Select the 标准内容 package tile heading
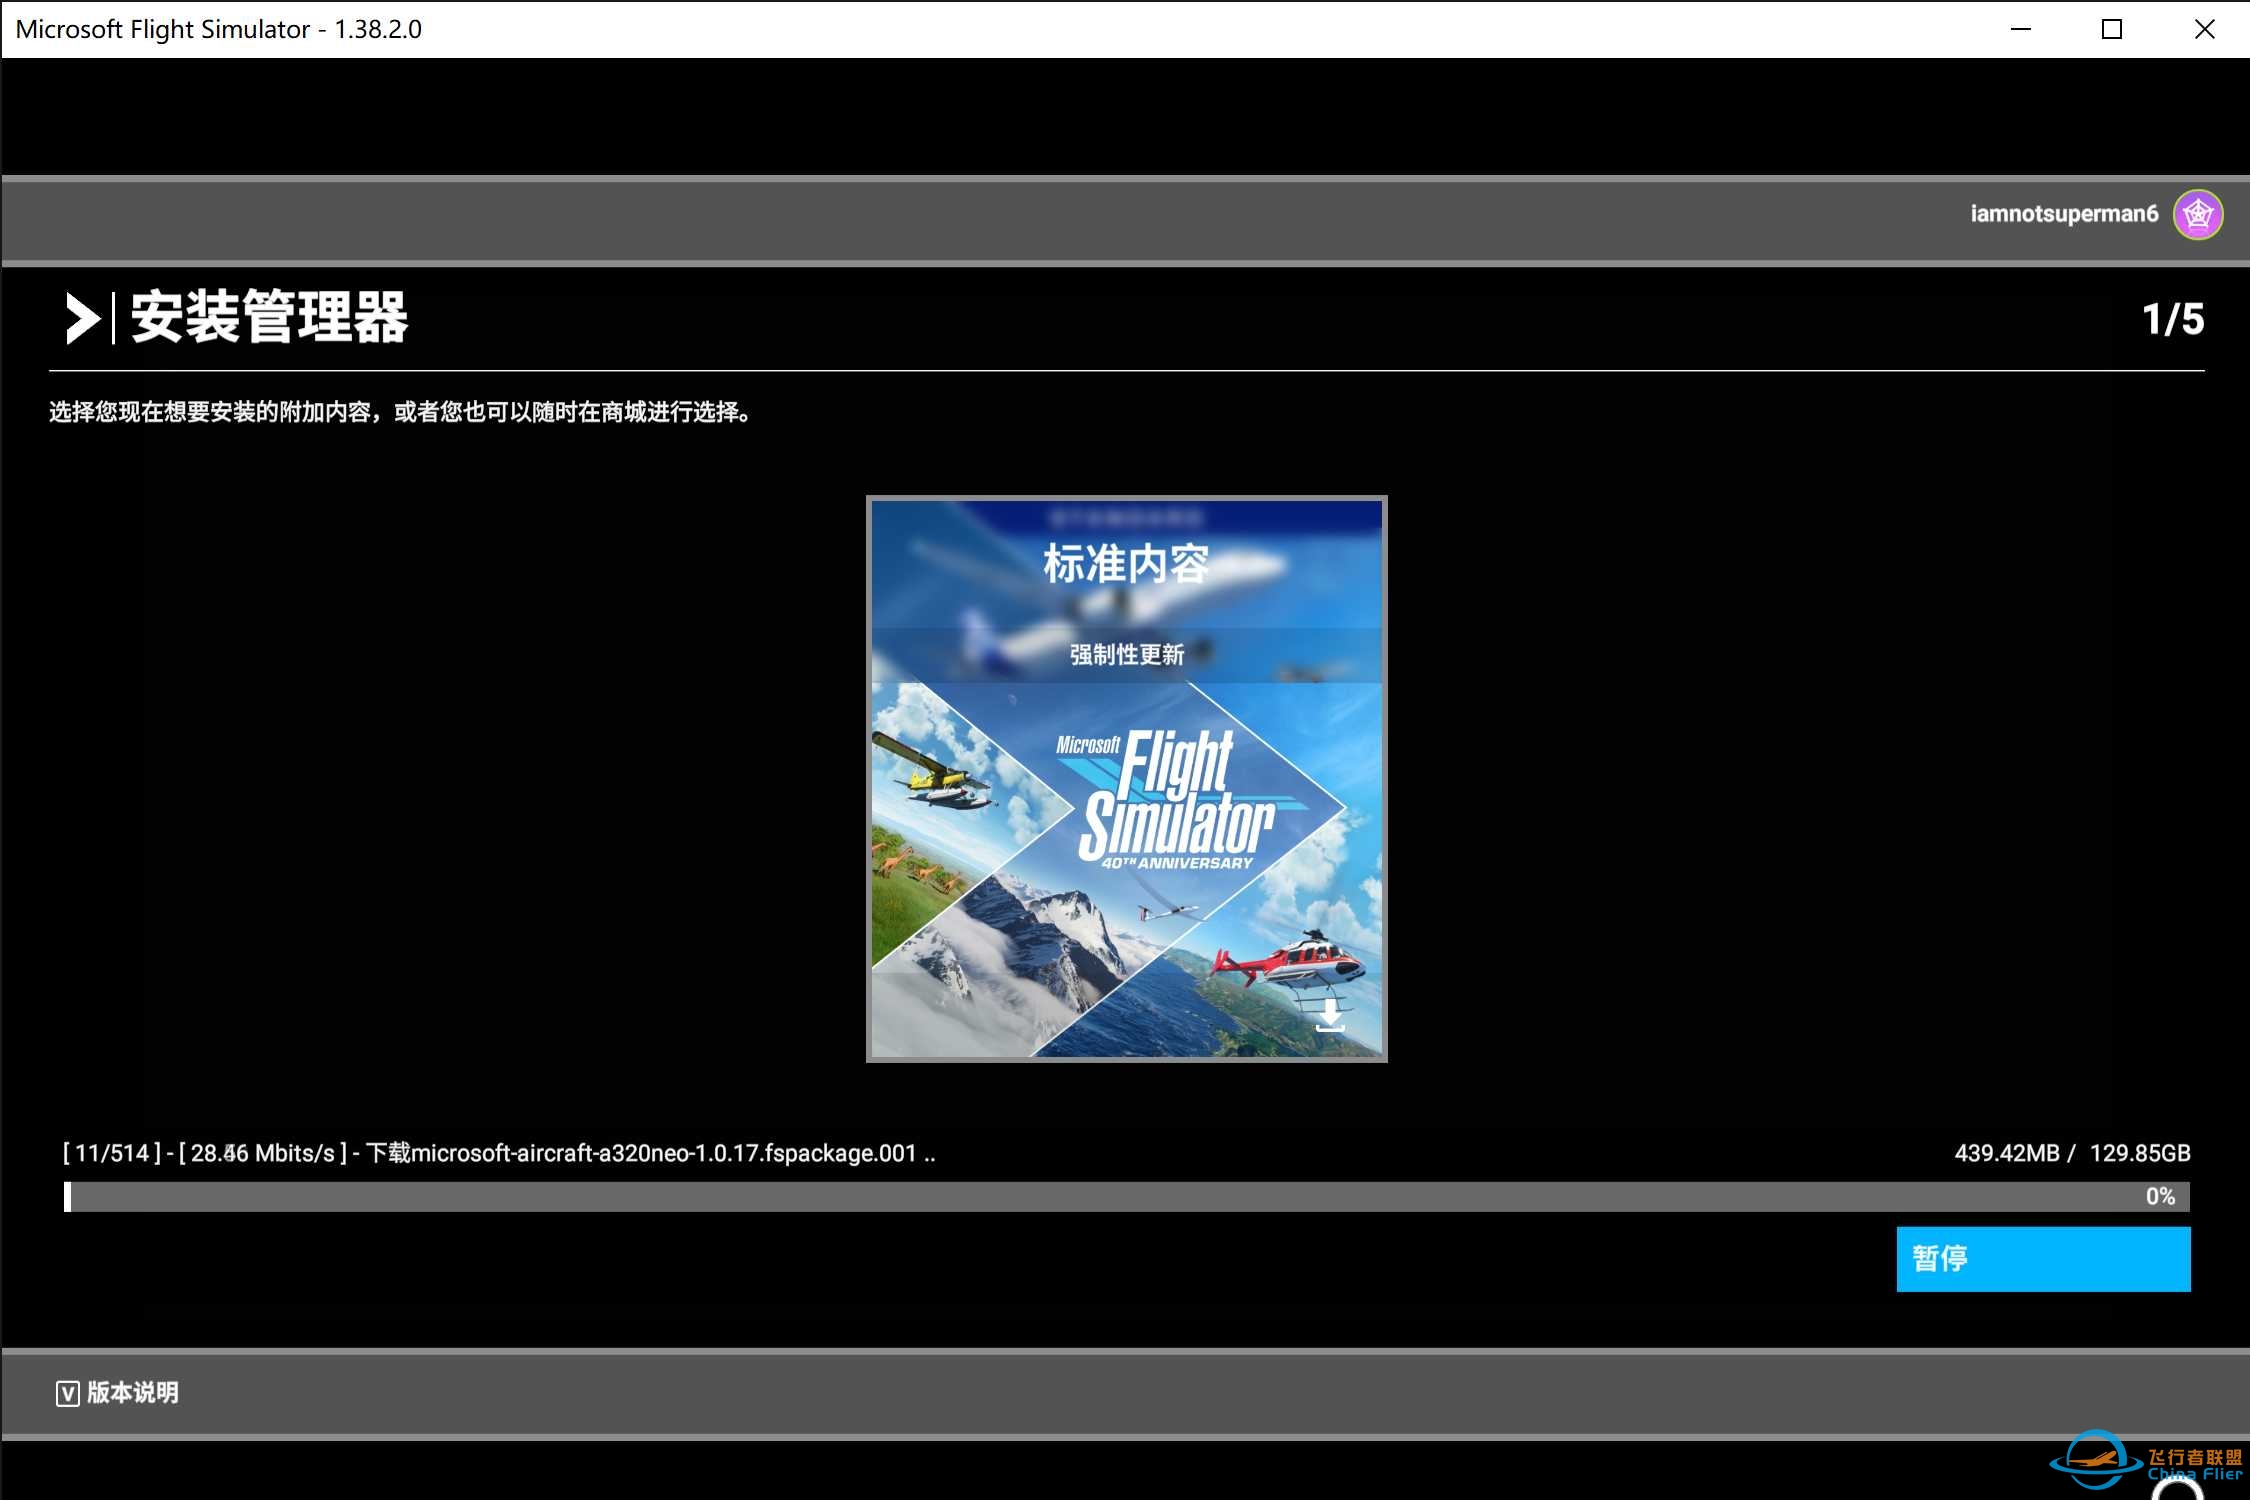 click(1126, 564)
